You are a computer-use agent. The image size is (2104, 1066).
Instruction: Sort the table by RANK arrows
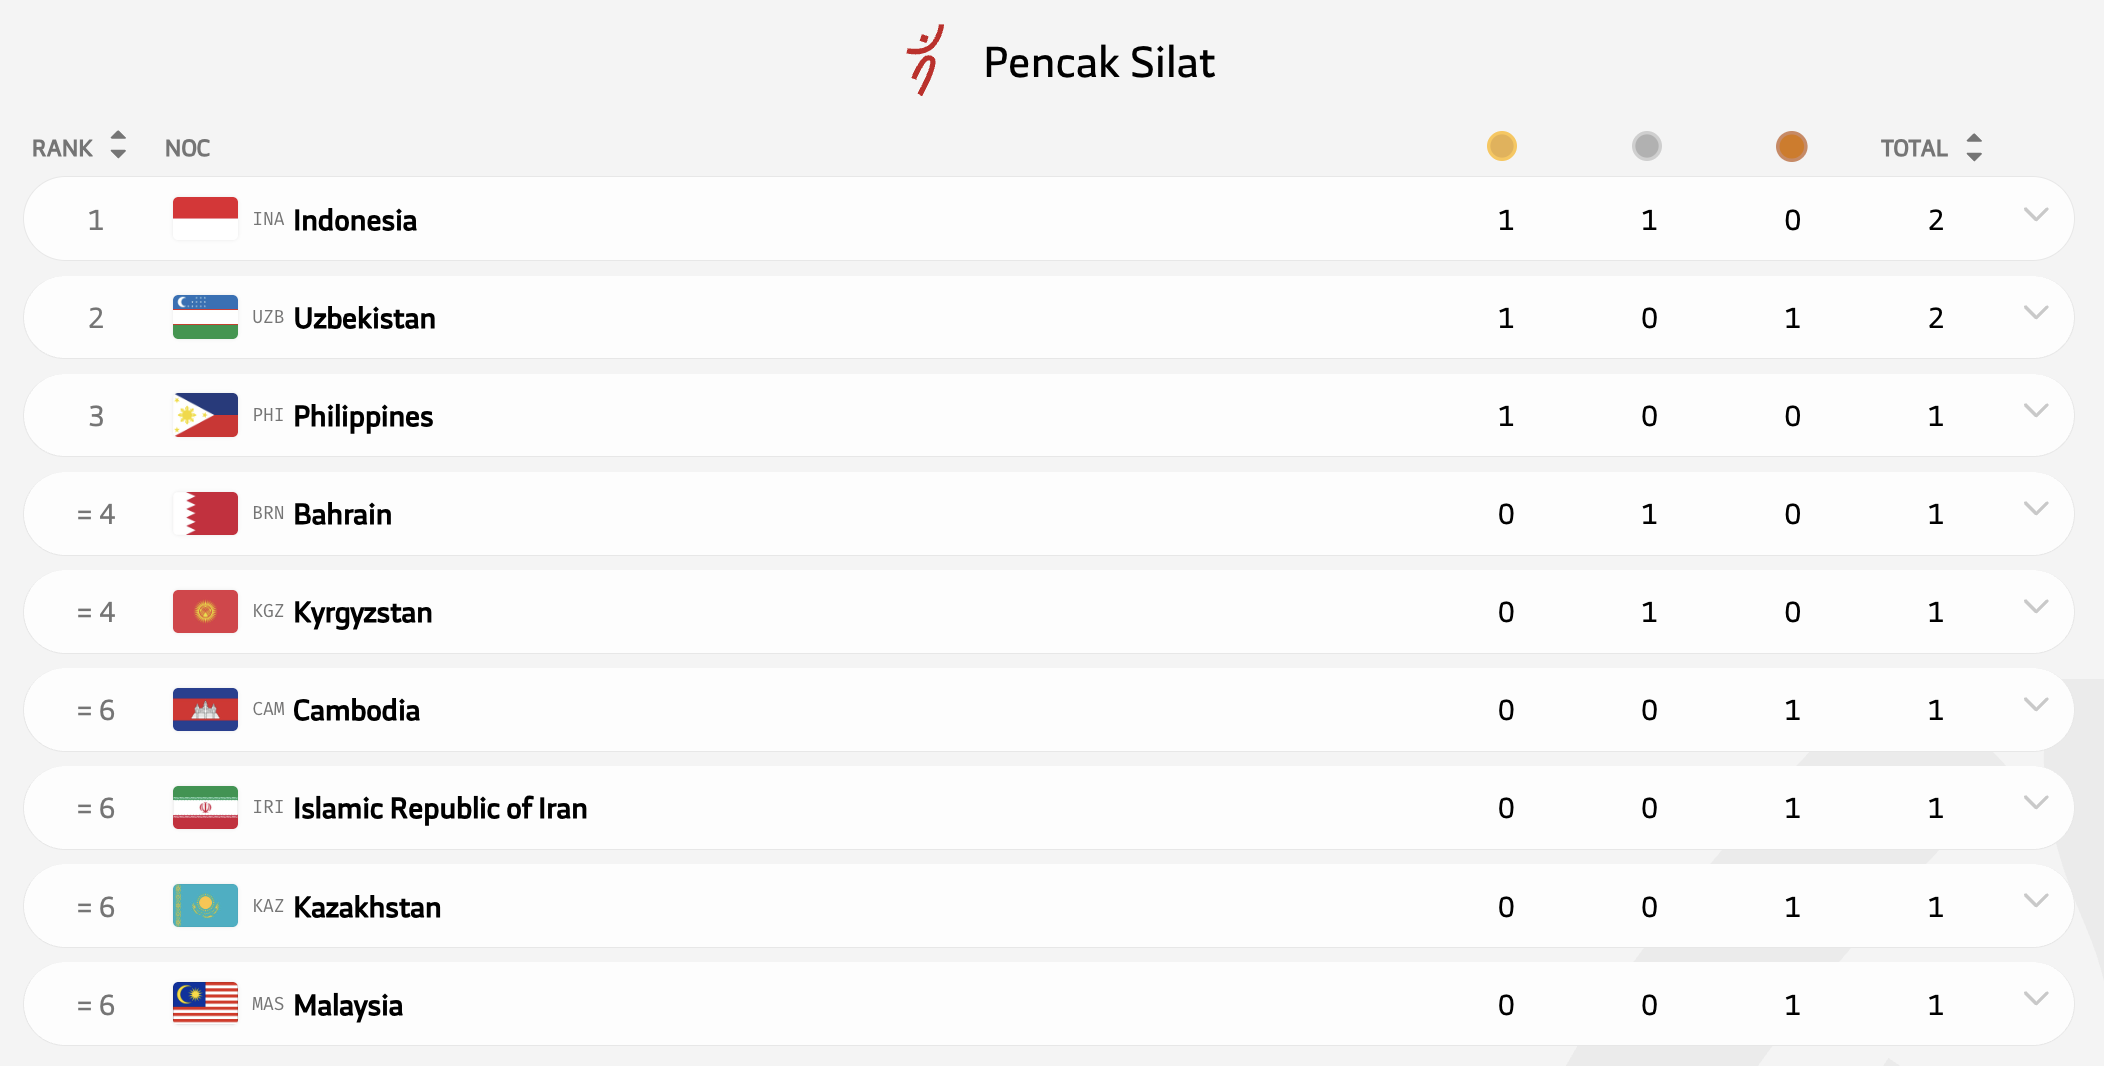click(x=118, y=145)
